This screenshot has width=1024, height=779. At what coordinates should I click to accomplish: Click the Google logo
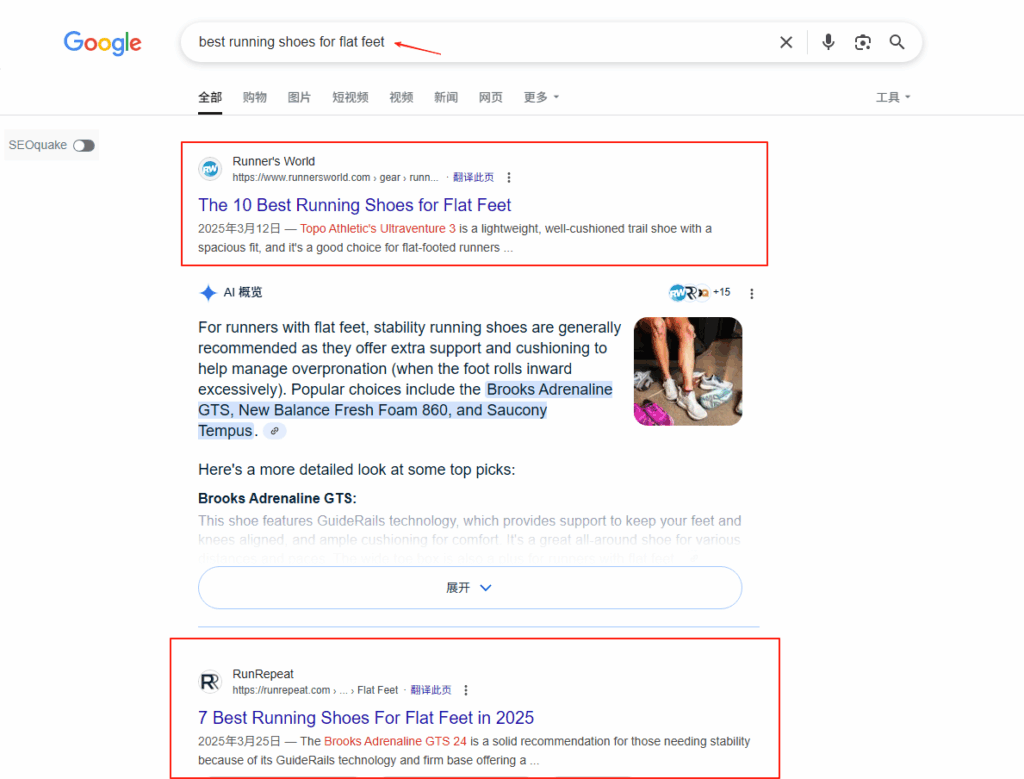tap(102, 43)
